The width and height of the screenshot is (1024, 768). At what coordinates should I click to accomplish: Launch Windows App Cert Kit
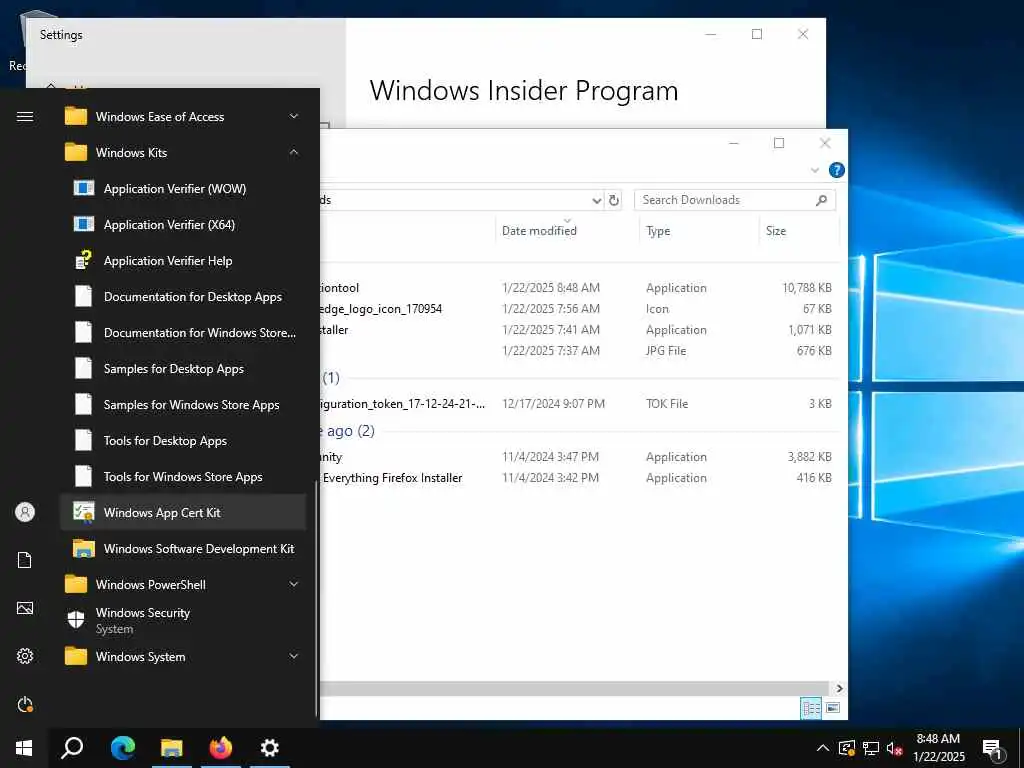(182, 513)
